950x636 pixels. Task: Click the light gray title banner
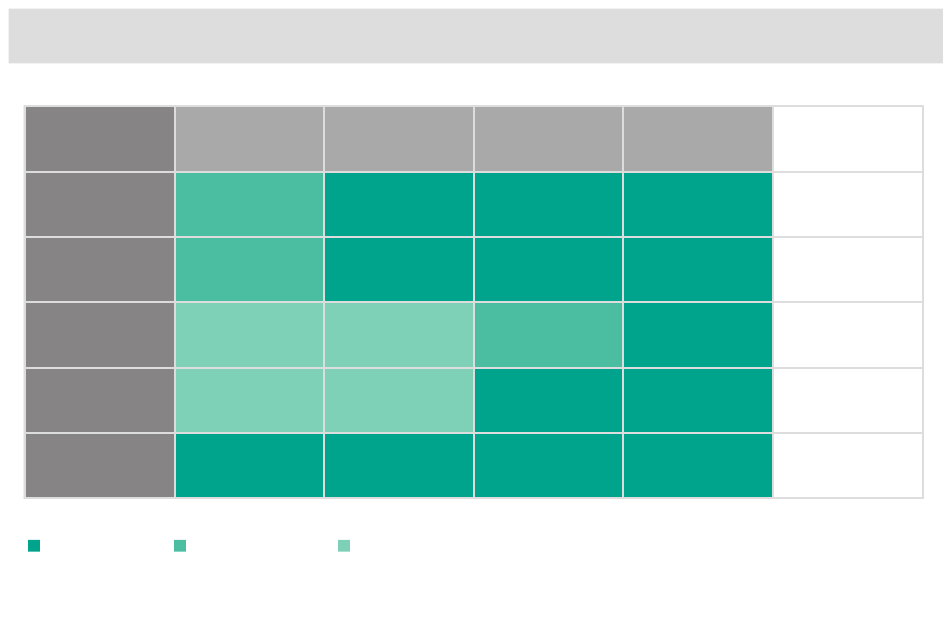coord(476,36)
